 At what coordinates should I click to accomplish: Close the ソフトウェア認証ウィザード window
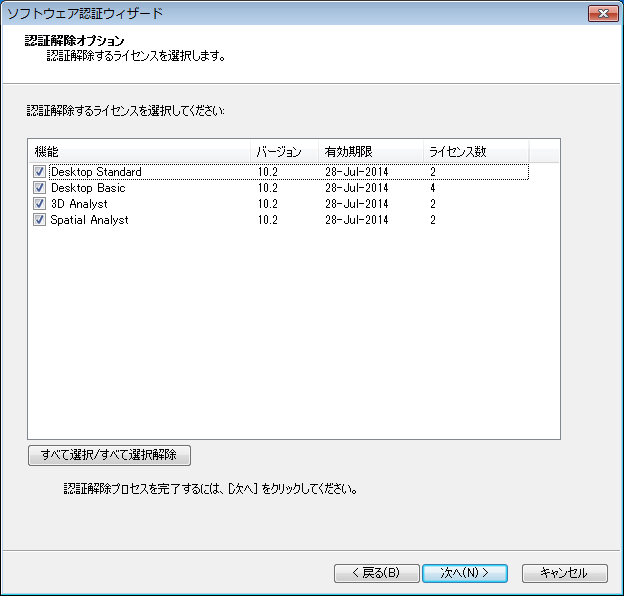pos(603,14)
